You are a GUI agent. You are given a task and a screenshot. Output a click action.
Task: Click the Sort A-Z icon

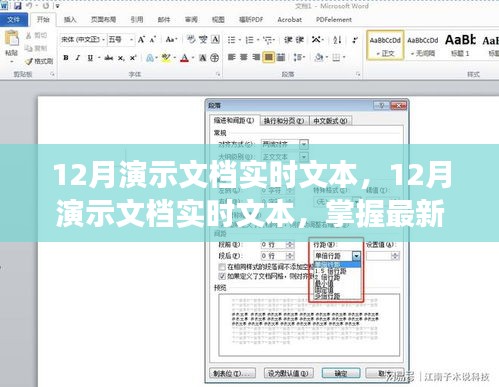[337, 40]
